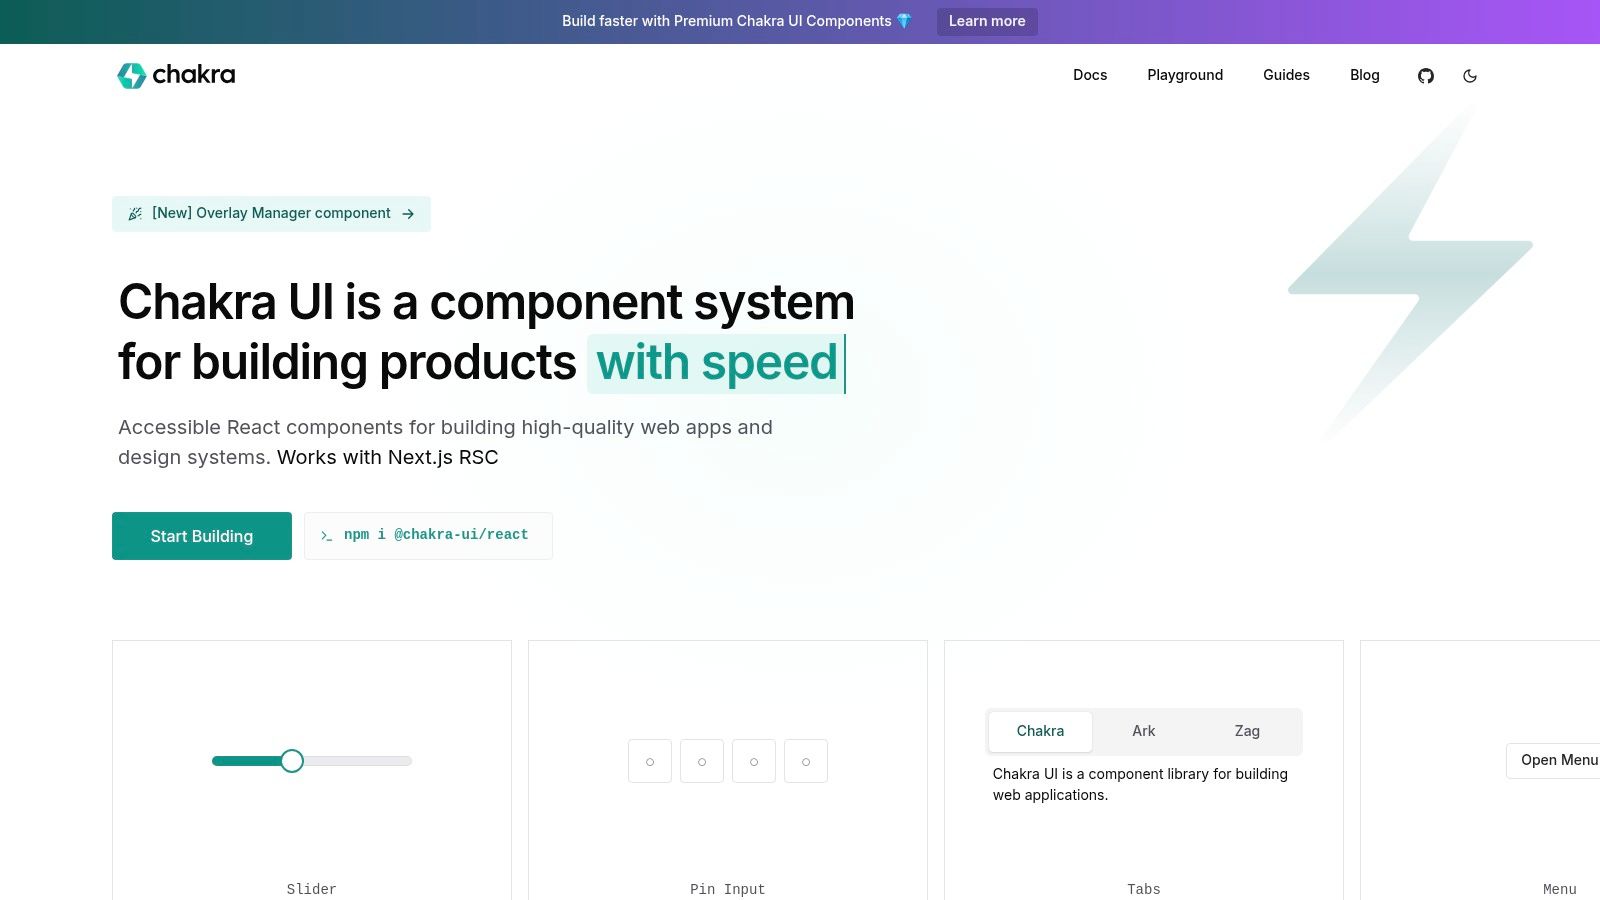Open the Overlay Manager component announcement

271,214
